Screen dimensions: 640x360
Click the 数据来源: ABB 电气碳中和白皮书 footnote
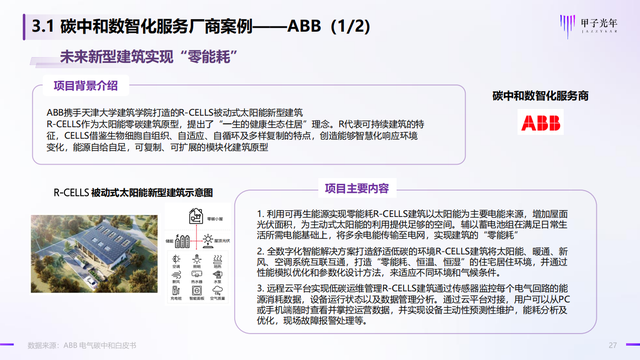pyautogui.click(x=82, y=345)
